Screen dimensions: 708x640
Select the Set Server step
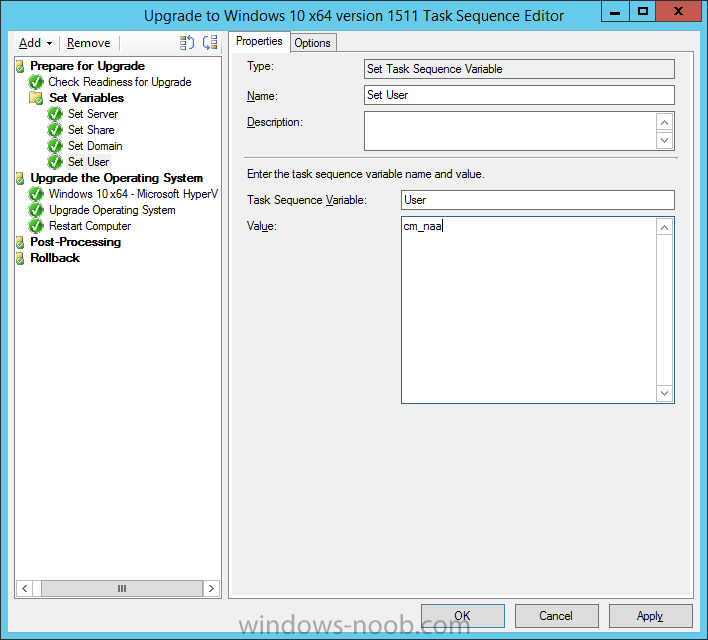(x=93, y=114)
